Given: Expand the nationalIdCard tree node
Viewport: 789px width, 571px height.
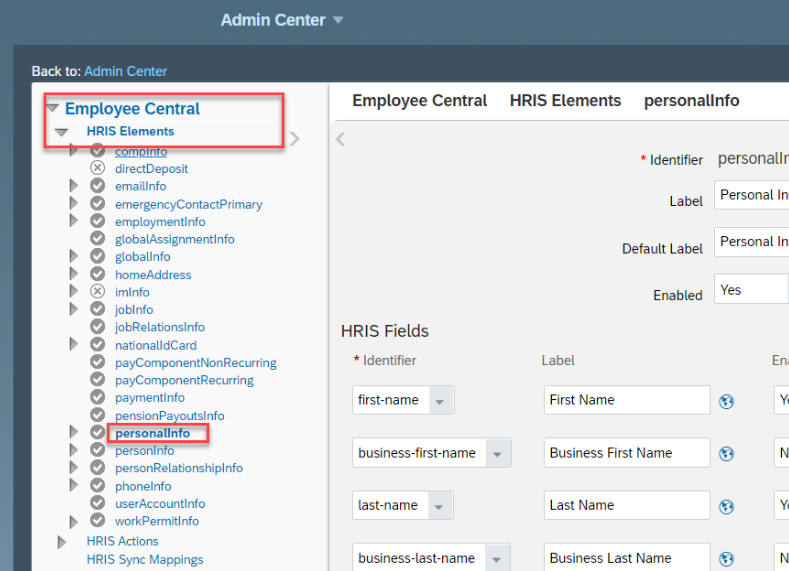Looking at the screenshot, I should (x=73, y=344).
